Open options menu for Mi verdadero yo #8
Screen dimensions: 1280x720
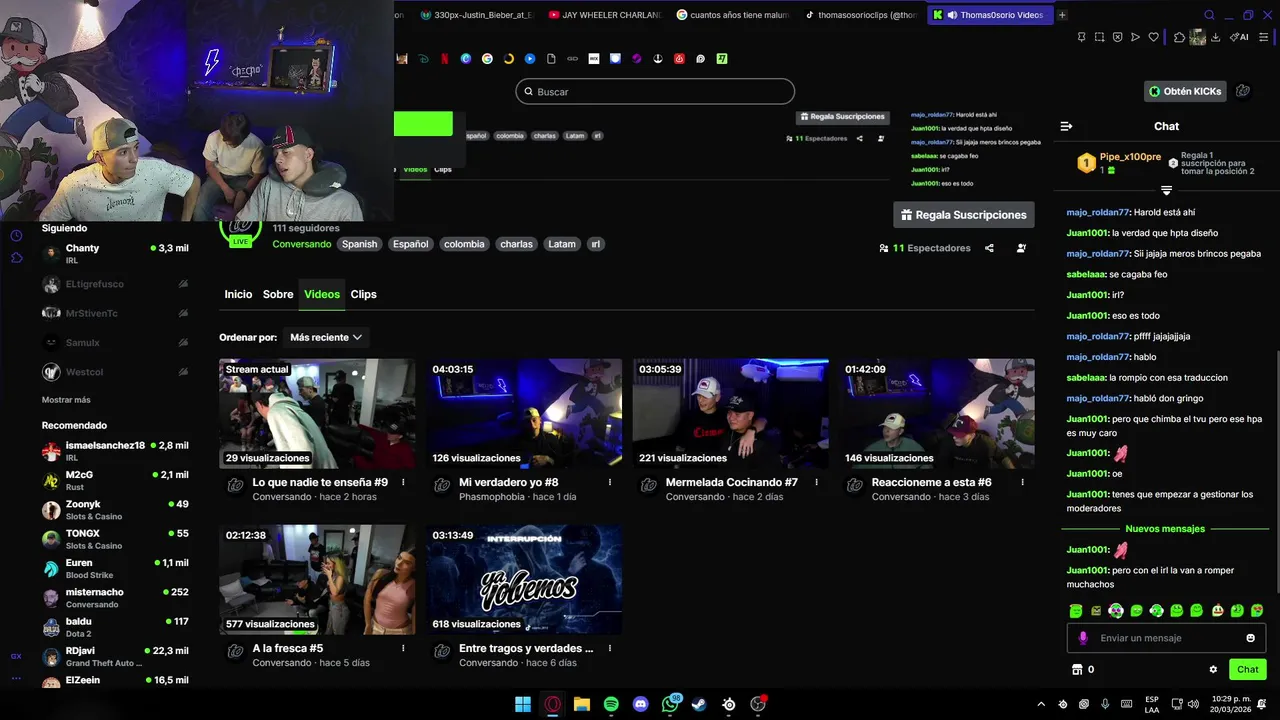[x=610, y=482]
